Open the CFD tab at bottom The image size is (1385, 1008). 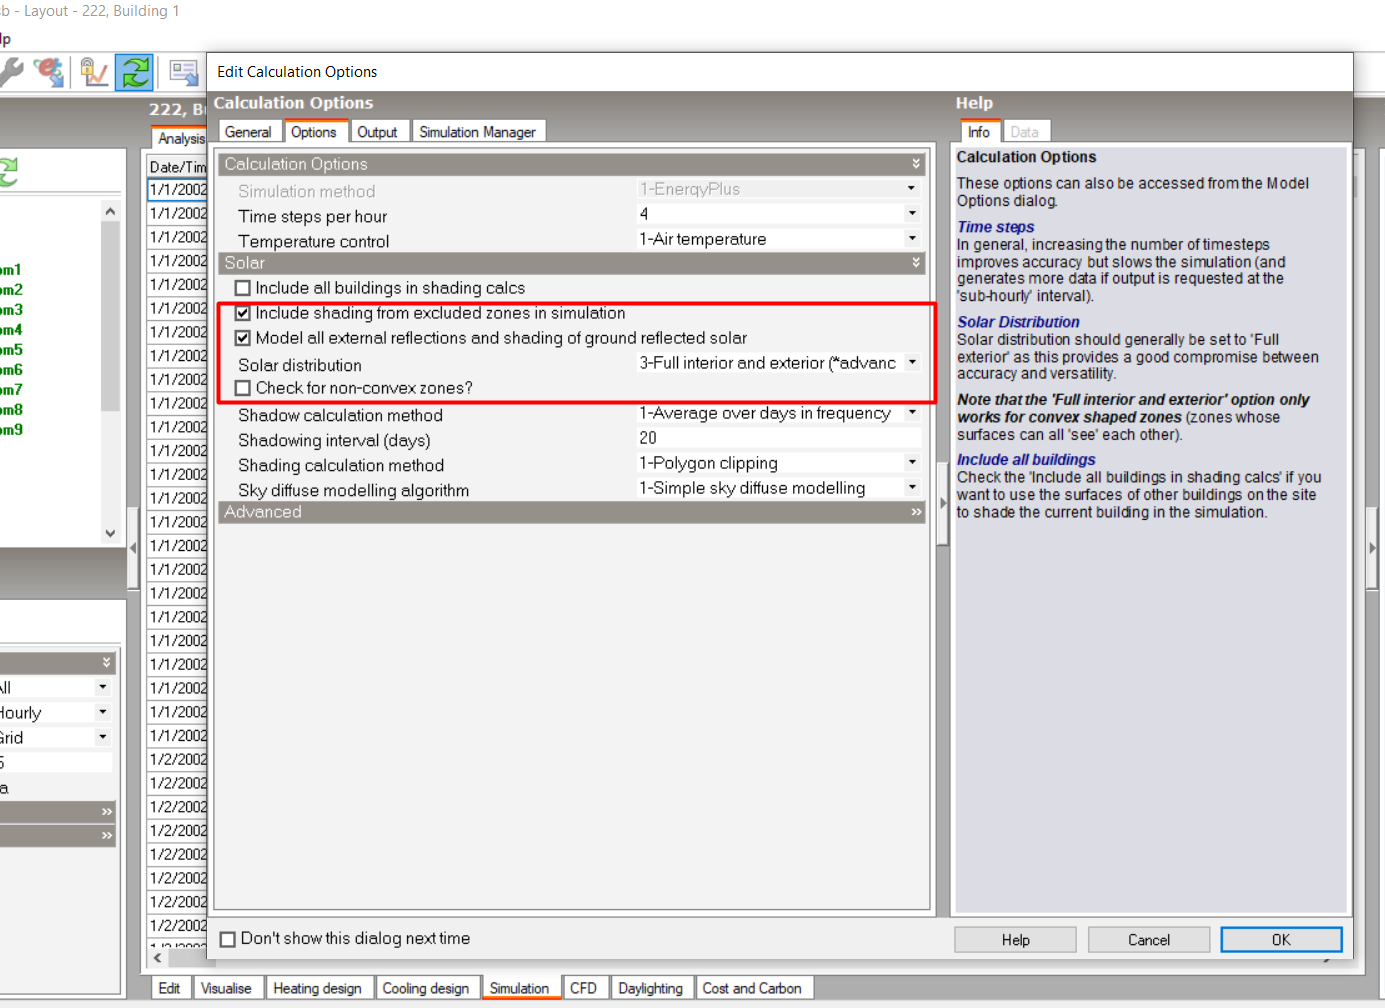[584, 988]
